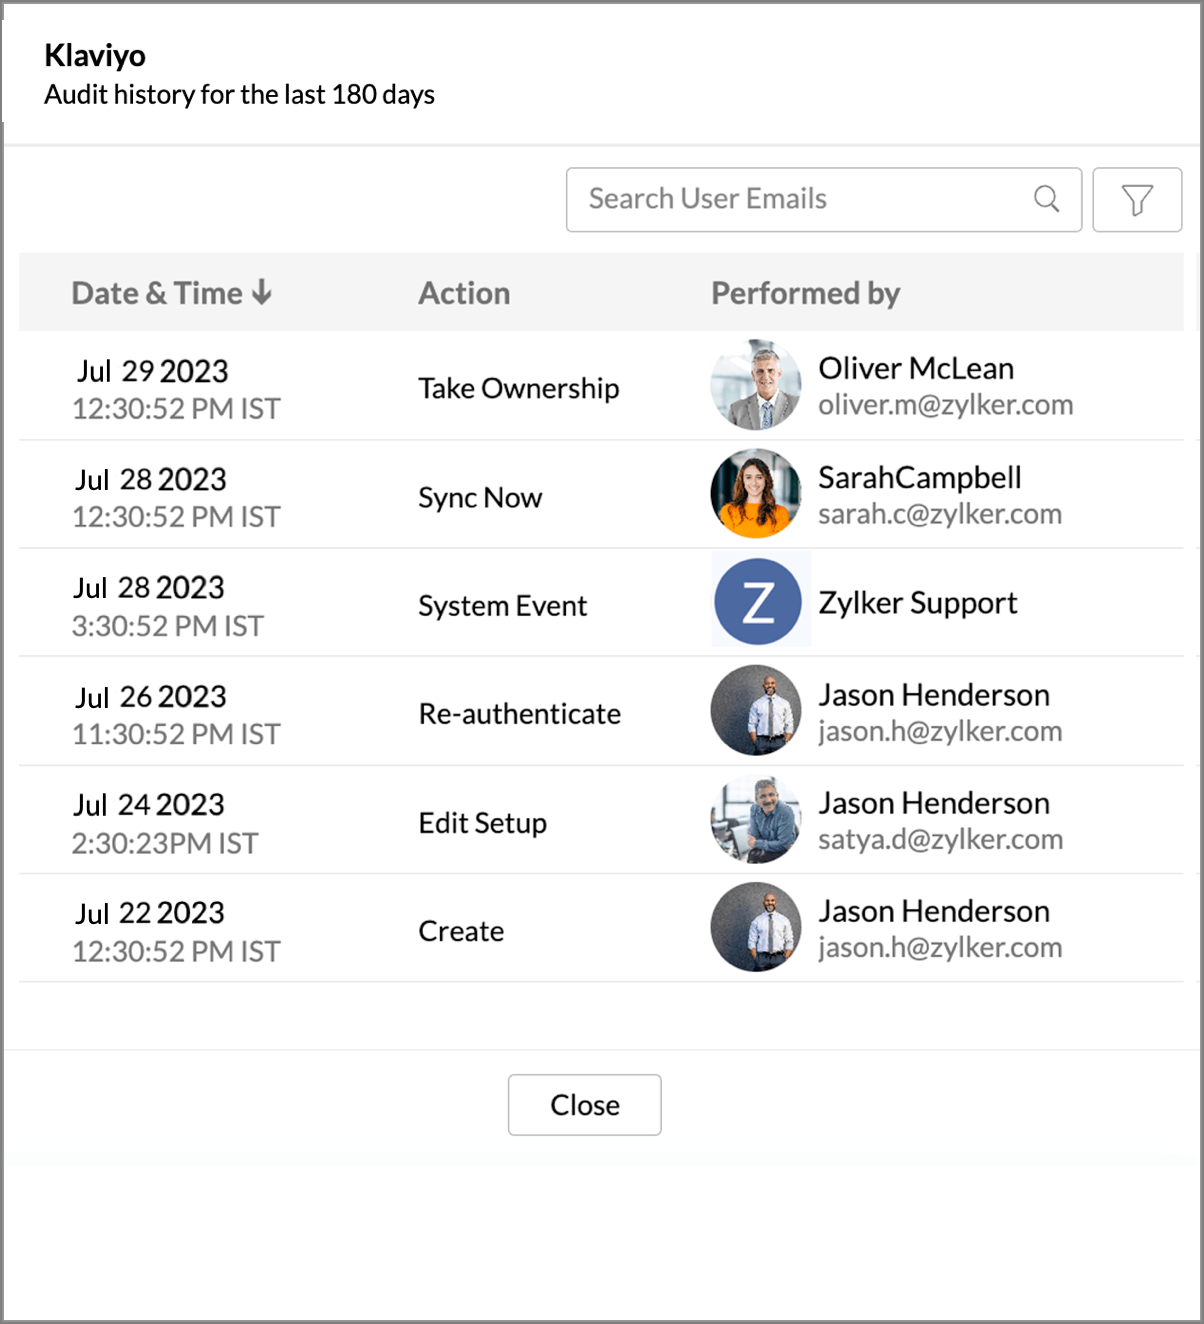
Task: Click the Zylker Support Z avatar
Action: [x=758, y=602]
